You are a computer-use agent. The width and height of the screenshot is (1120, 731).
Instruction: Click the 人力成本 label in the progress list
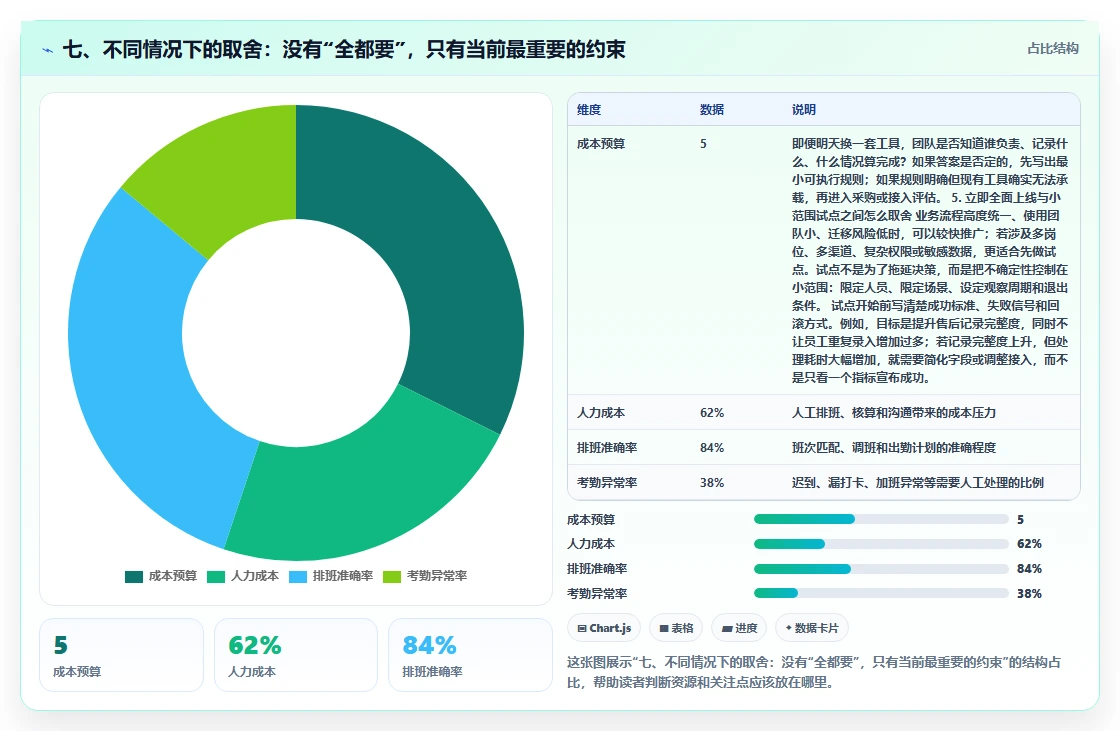[x=591, y=544]
